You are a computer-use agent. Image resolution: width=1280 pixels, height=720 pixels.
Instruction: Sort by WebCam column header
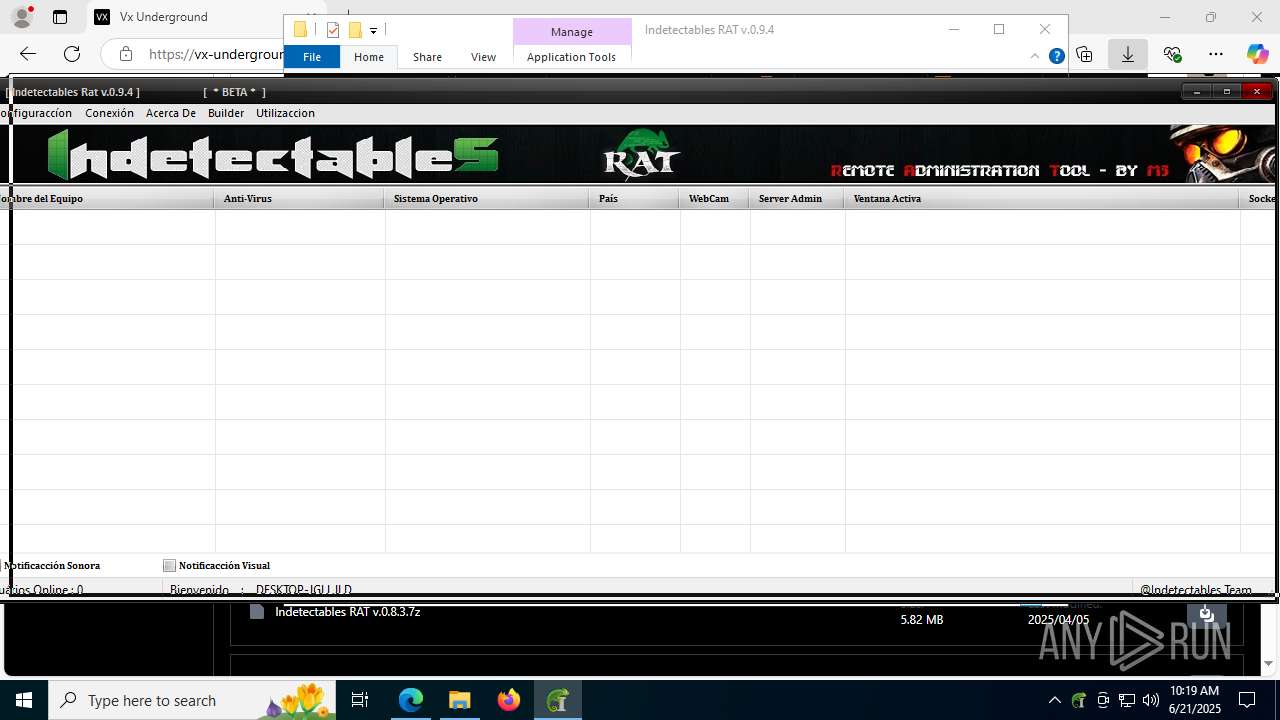click(714, 198)
